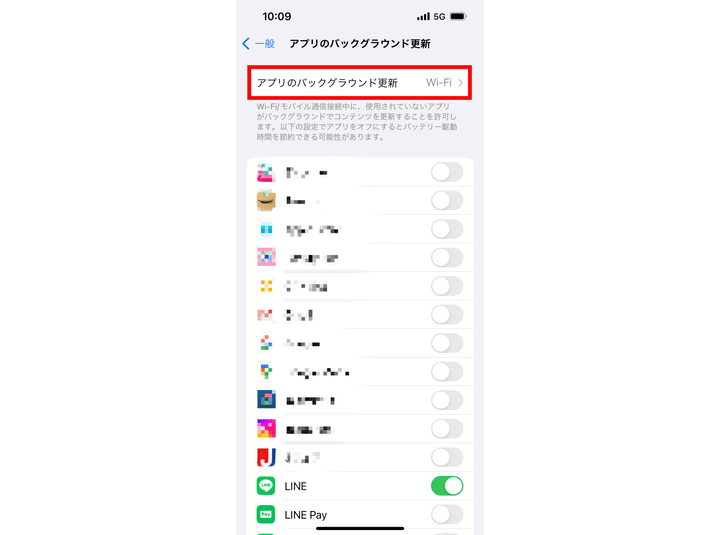Image resolution: width=720 pixels, height=535 pixels.
Task: Open the Wi-Fi chevron in highlighted row
Action: (x=460, y=83)
